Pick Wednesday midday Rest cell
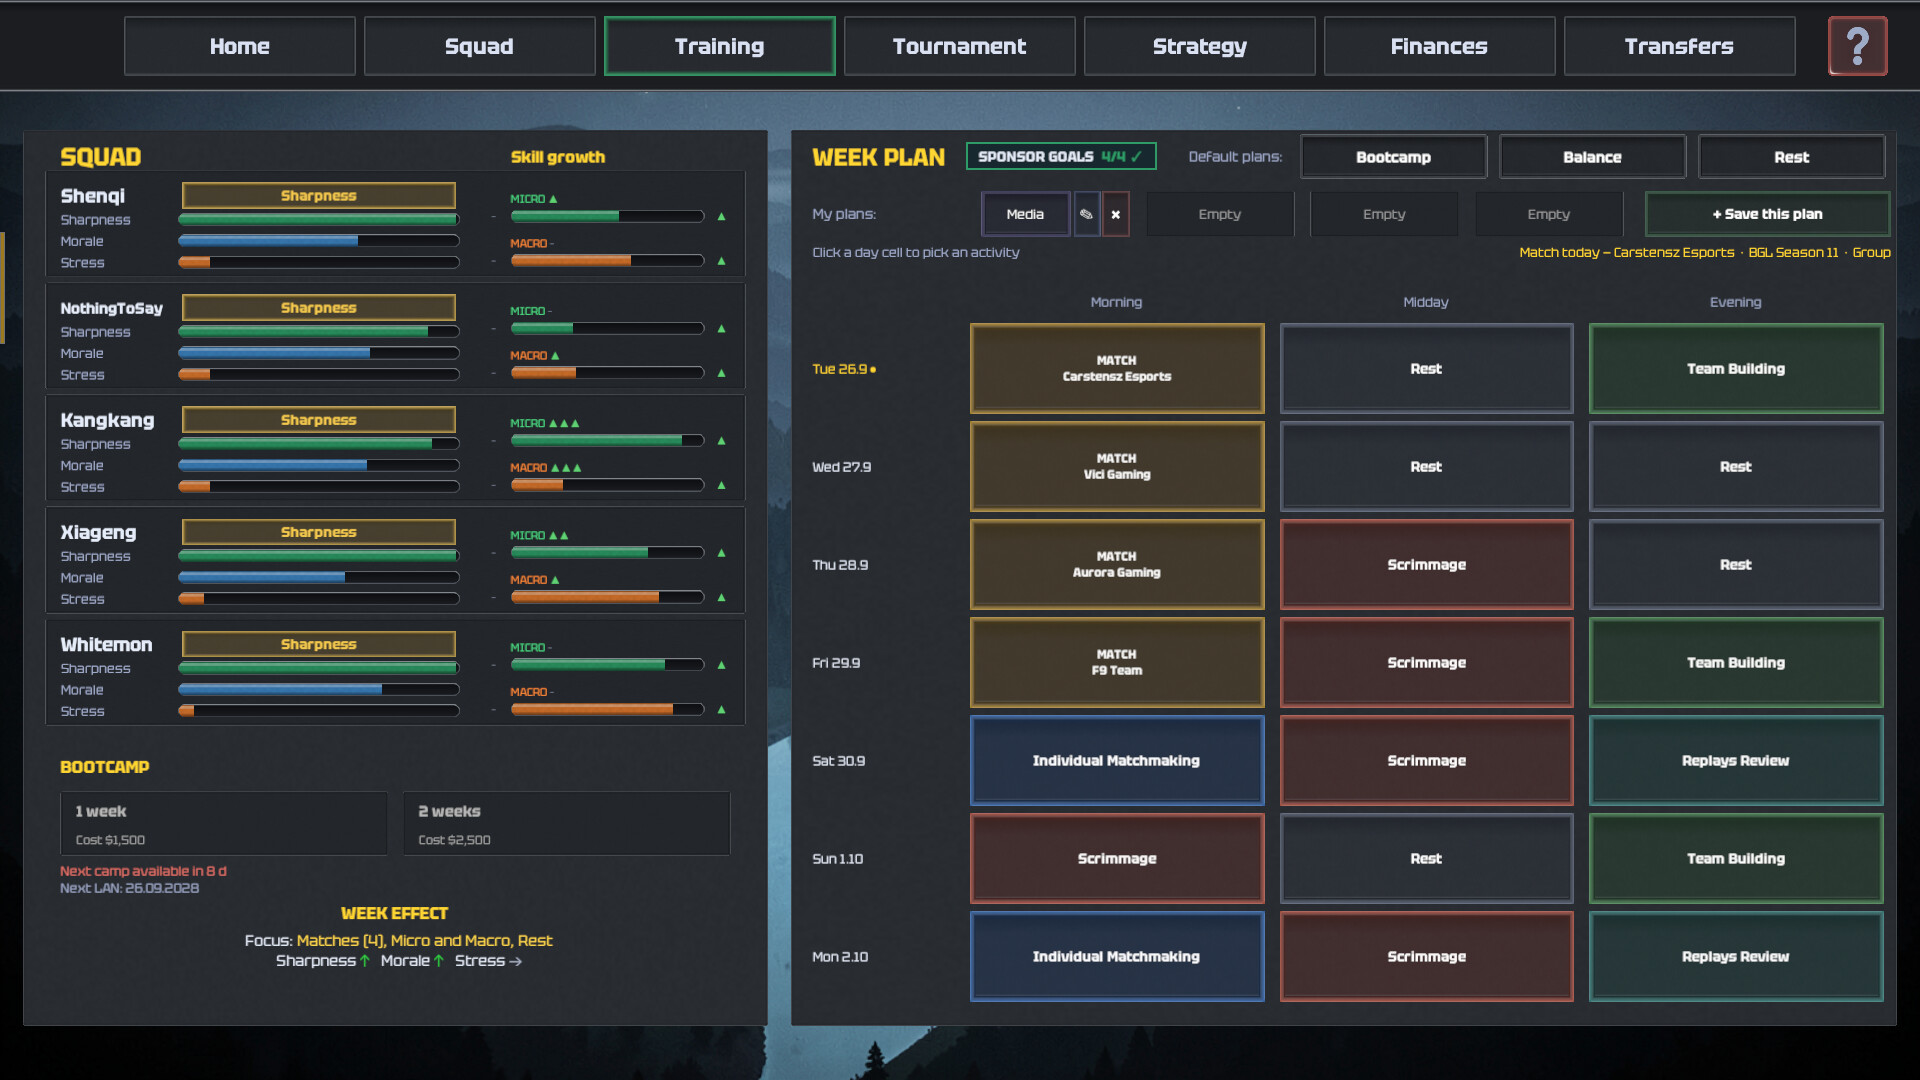 (1426, 466)
